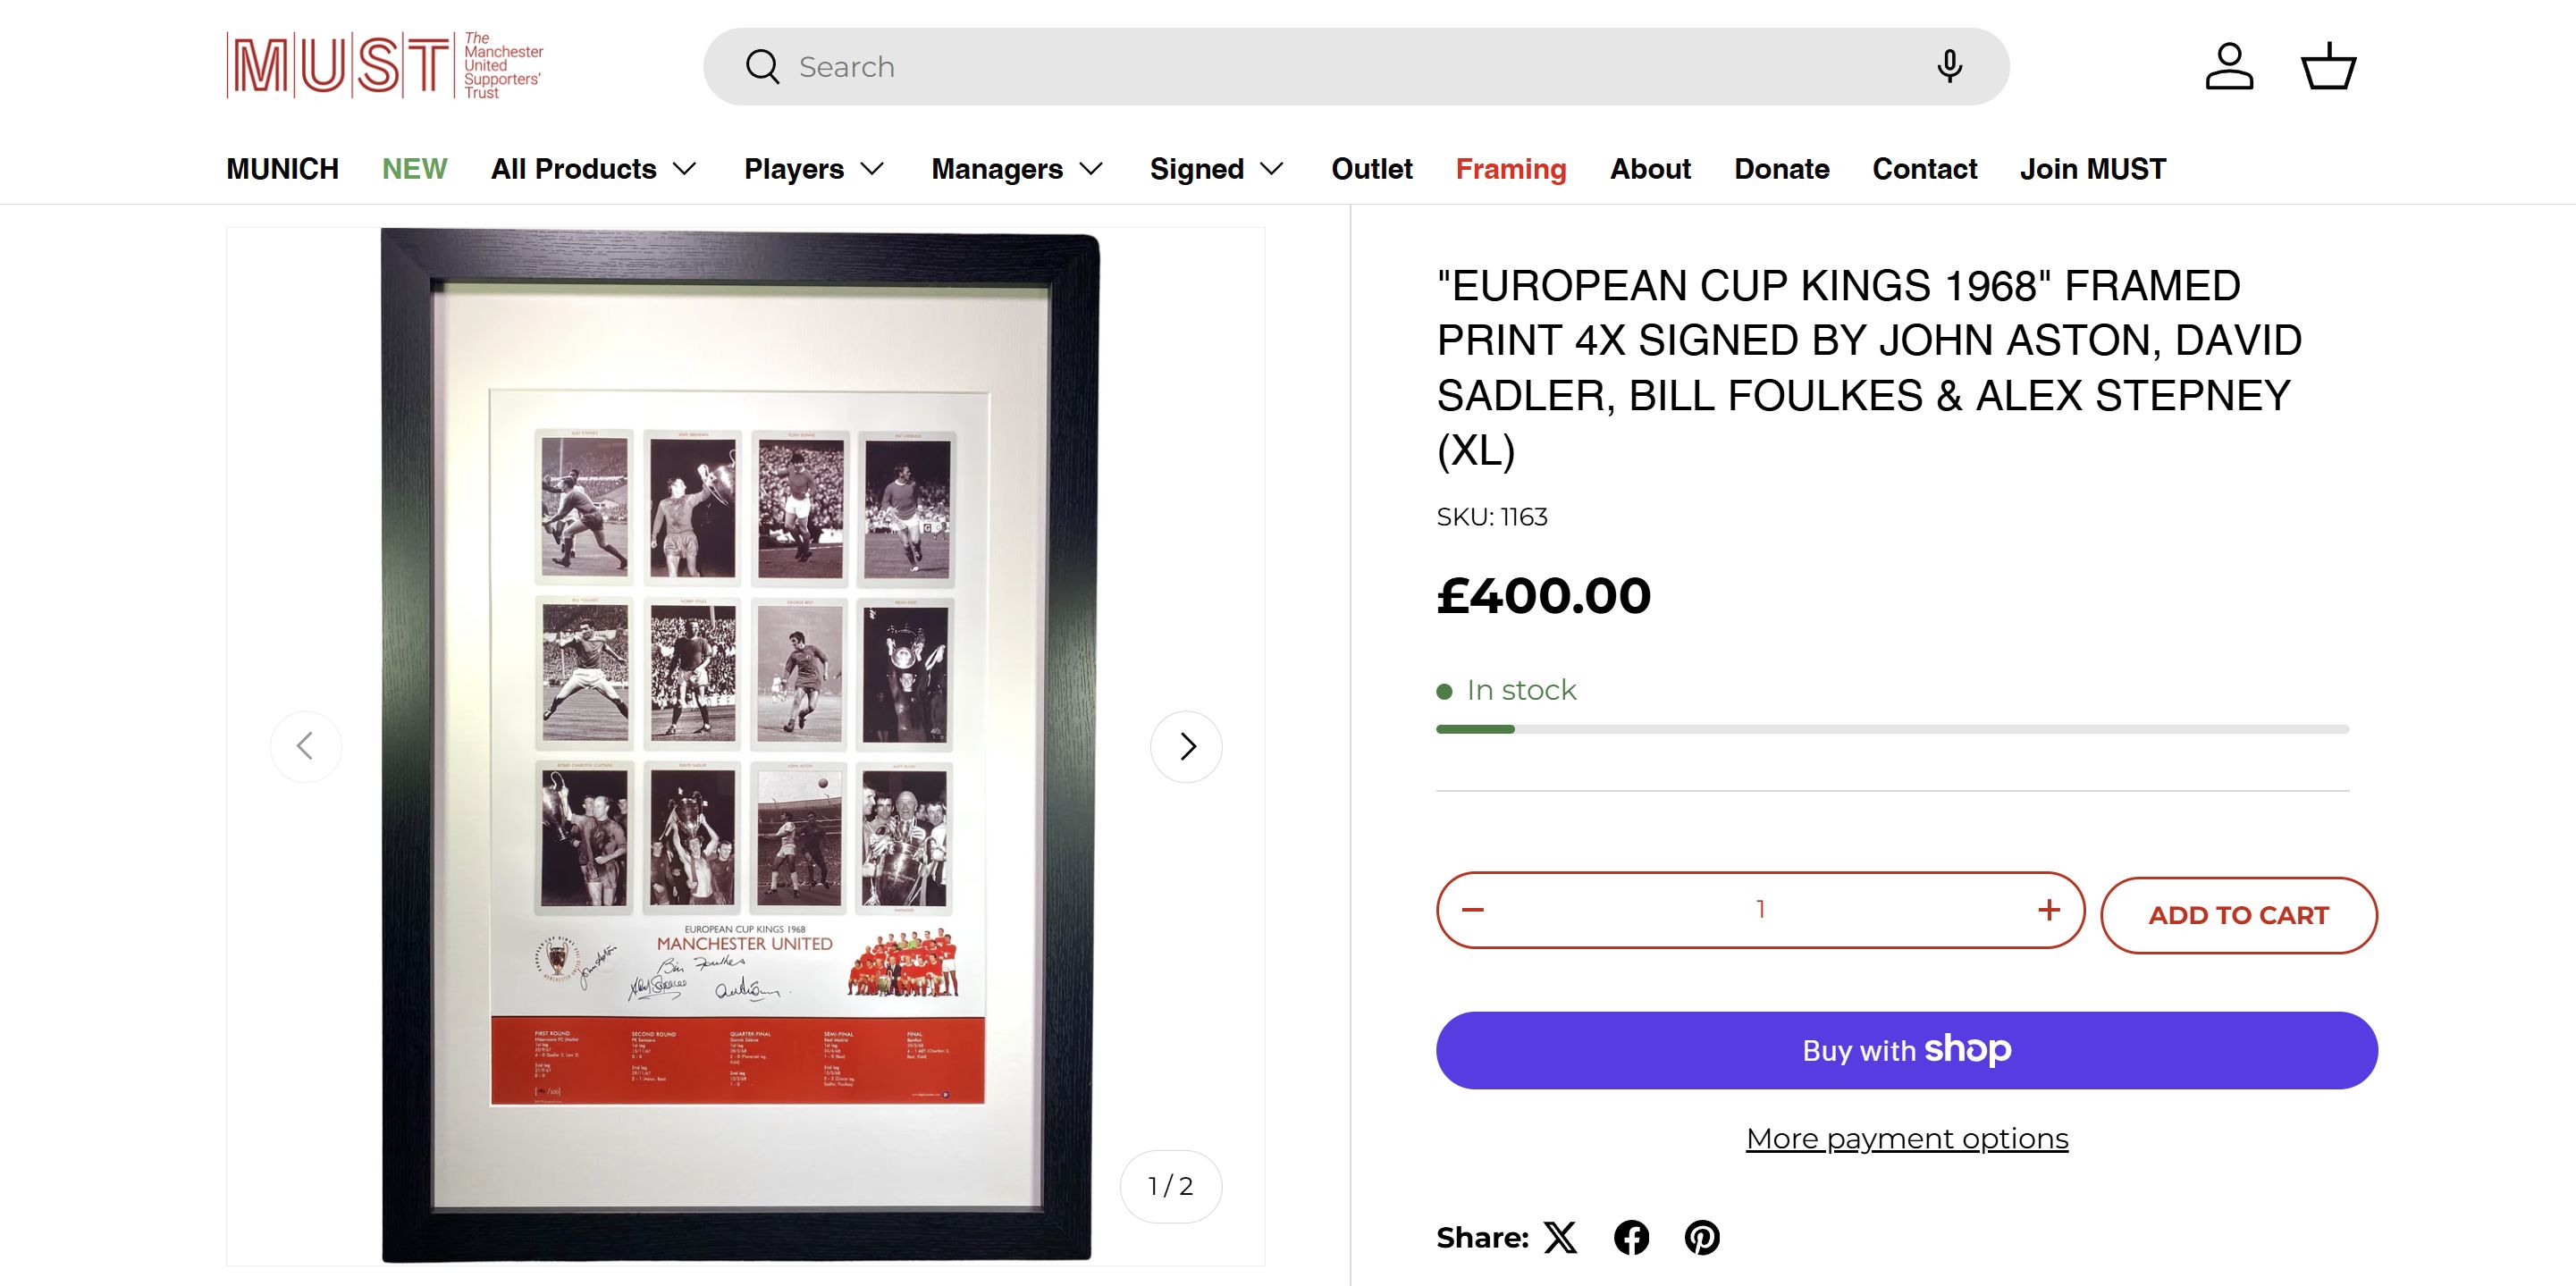The image size is (2576, 1286).
Task: Activate voice search microphone icon
Action: [1949, 67]
